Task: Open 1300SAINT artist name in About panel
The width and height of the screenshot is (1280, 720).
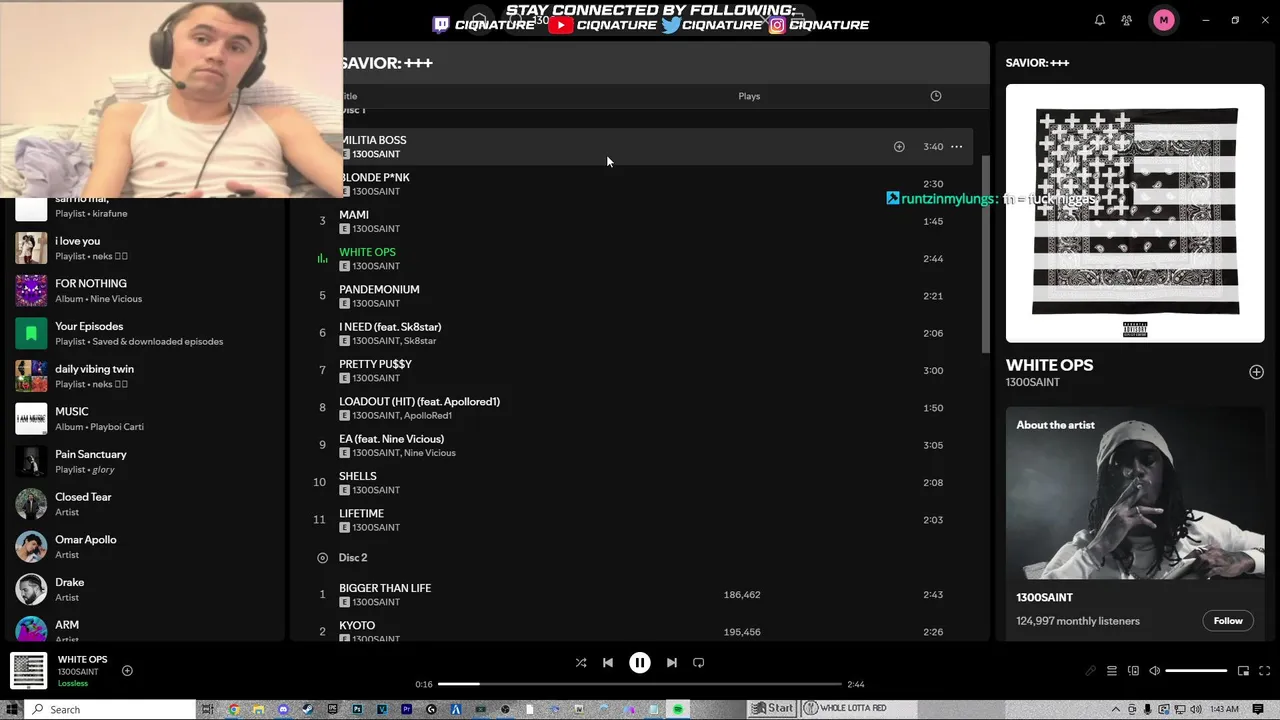Action: tap(1044, 597)
